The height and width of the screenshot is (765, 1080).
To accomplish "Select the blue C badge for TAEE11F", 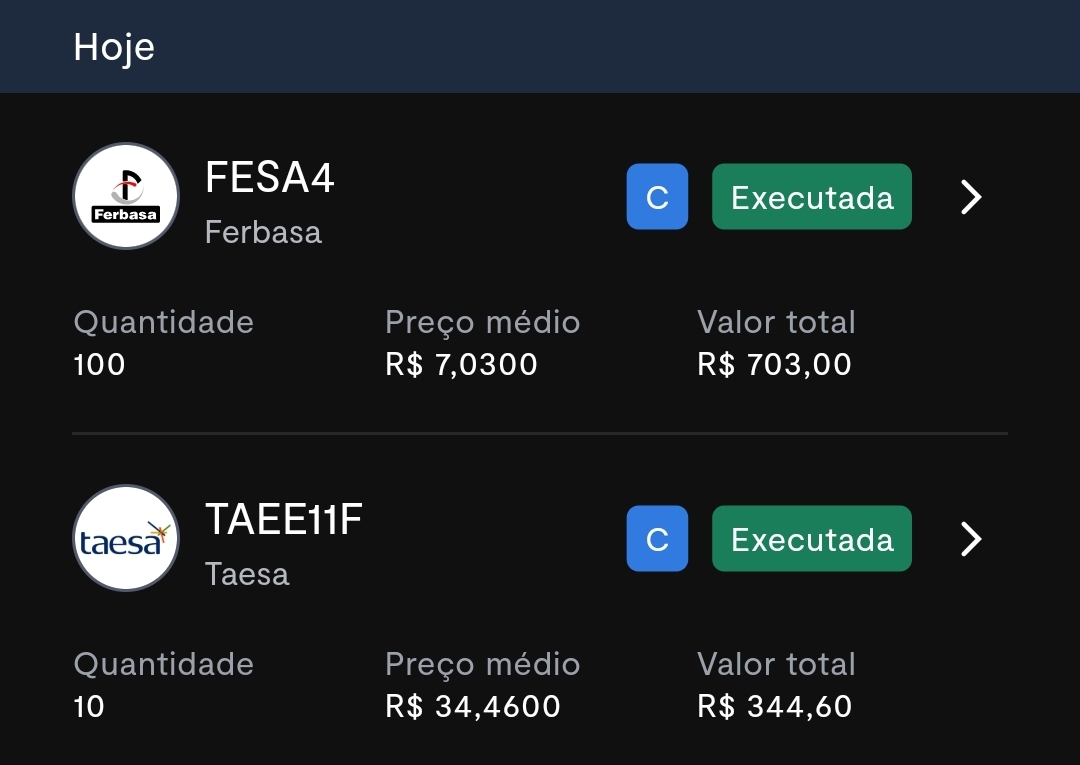I will point(657,538).
